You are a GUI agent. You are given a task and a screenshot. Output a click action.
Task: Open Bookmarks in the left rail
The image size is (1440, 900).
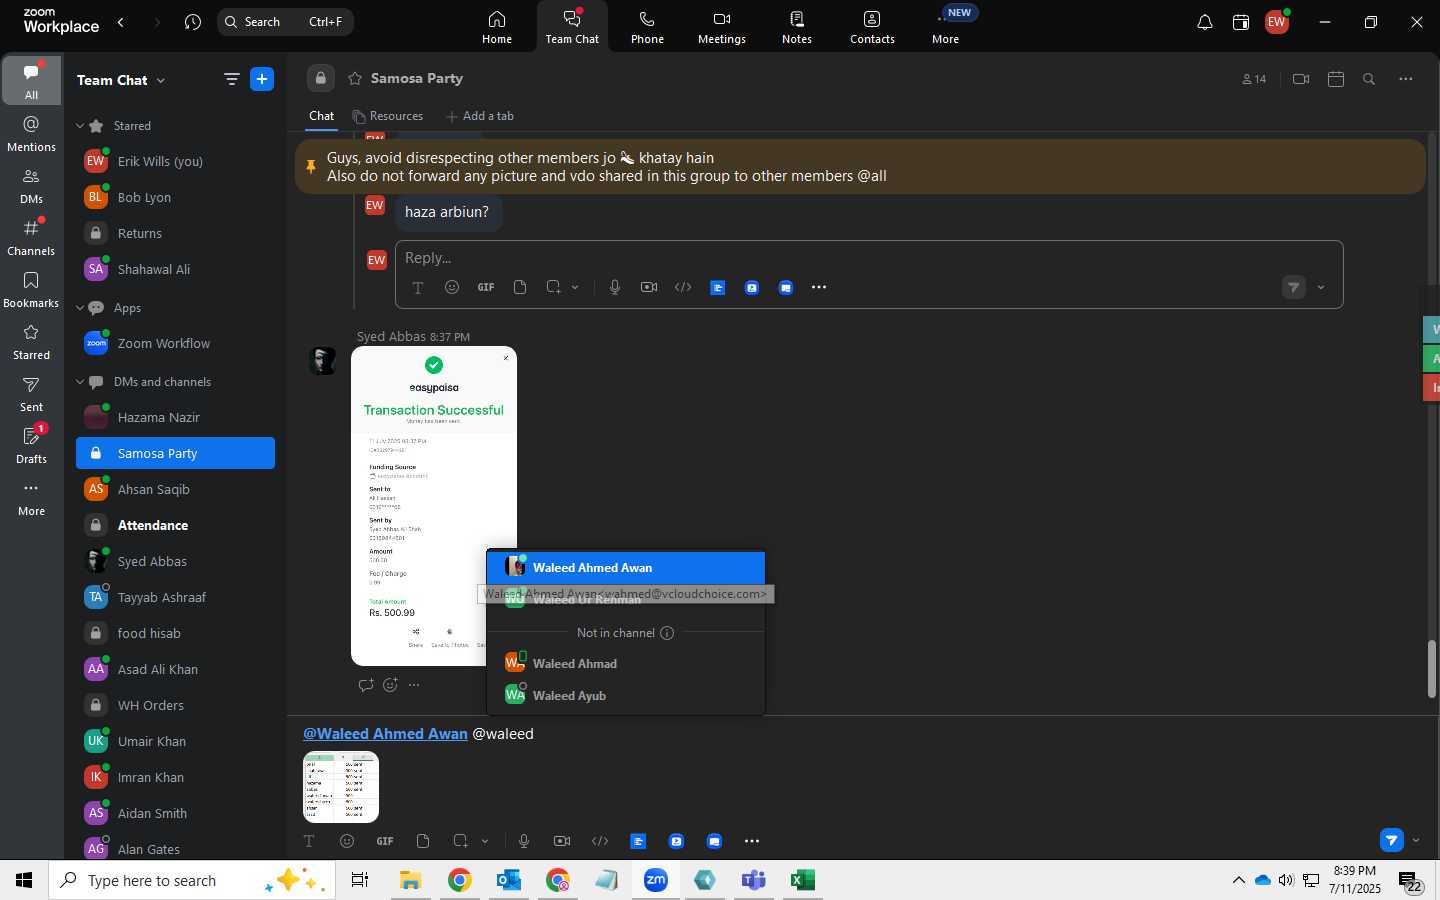pos(31,289)
